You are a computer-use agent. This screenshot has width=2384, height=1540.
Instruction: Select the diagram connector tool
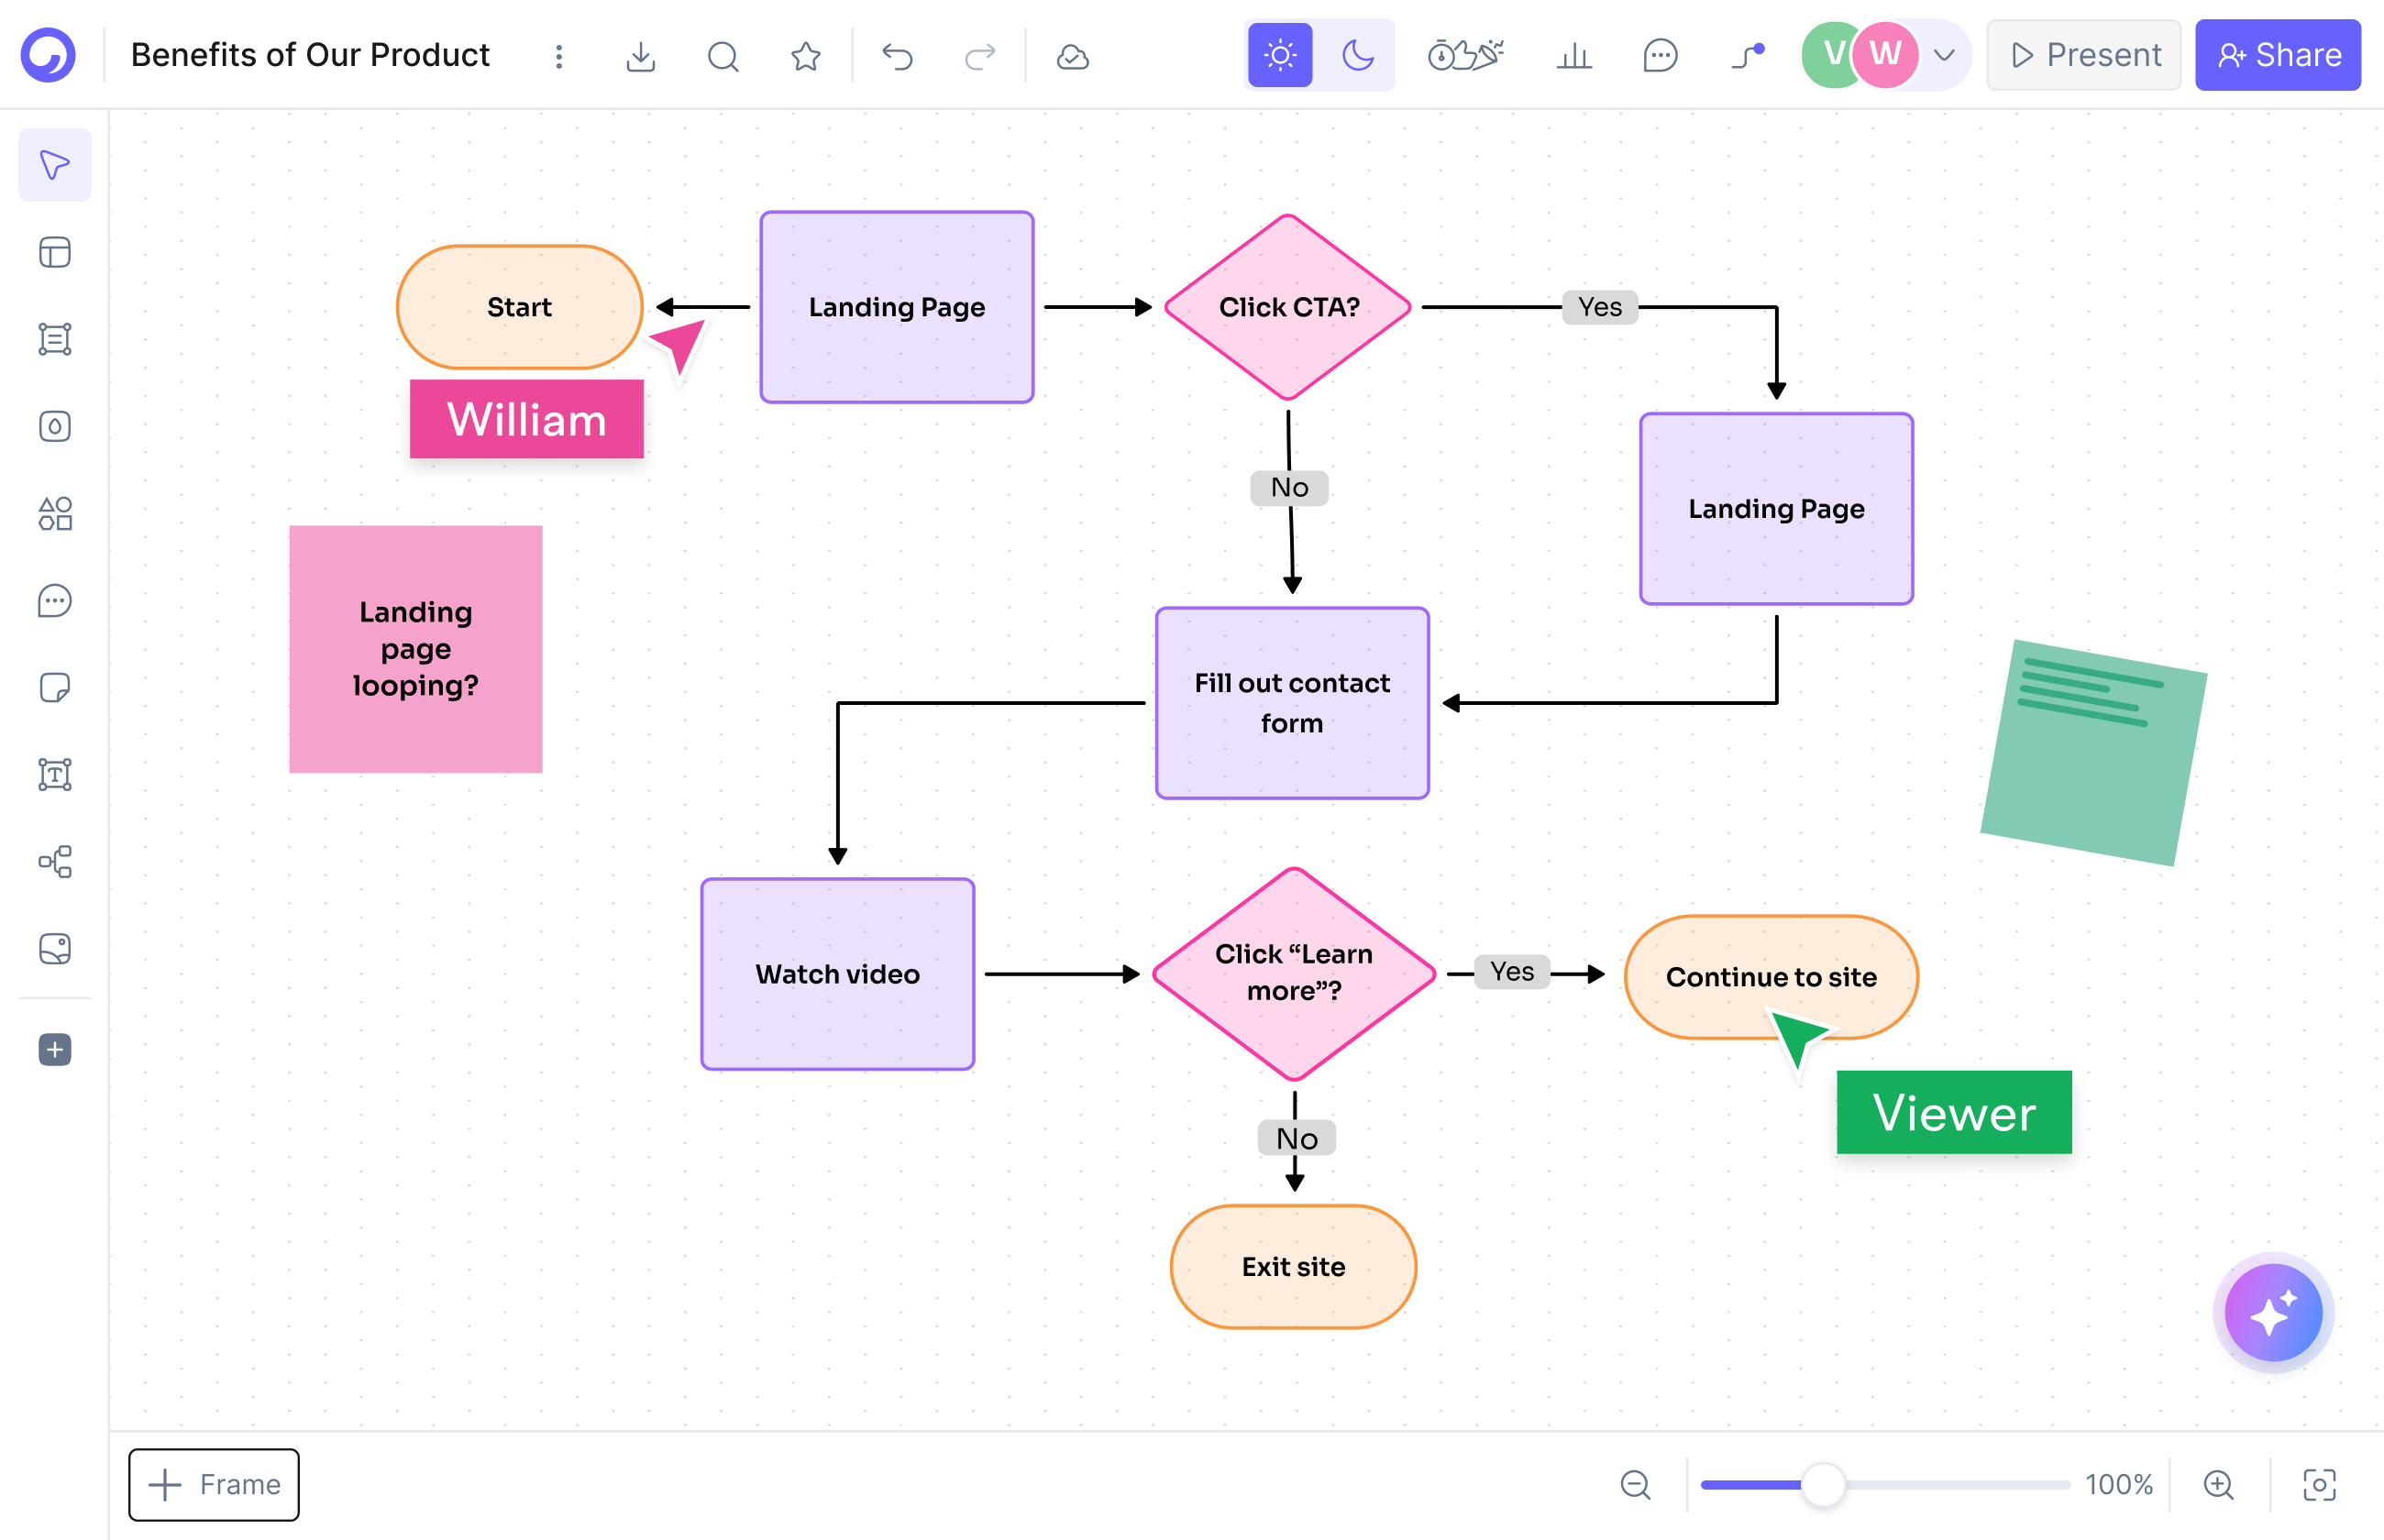pos(55,862)
